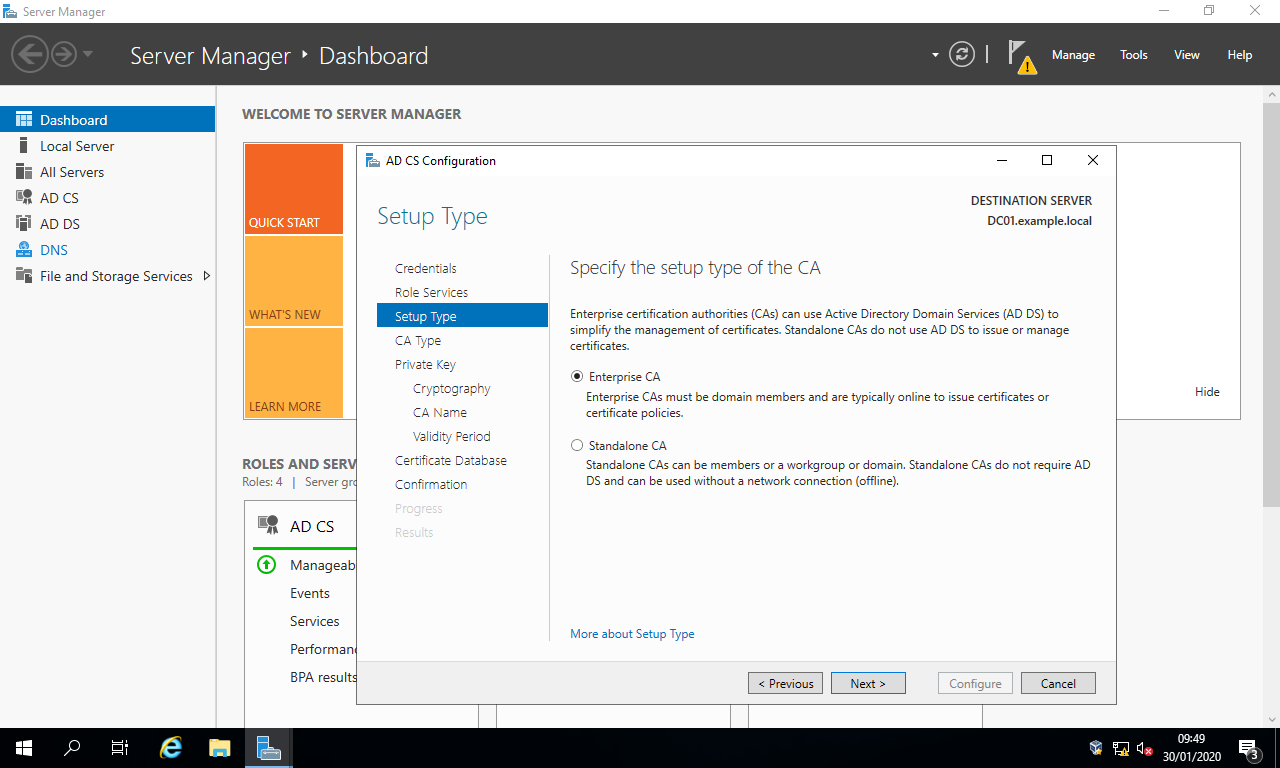This screenshot has height=768, width=1280.
Task: Open the Action Center notification icon
Action: coord(1248,748)
